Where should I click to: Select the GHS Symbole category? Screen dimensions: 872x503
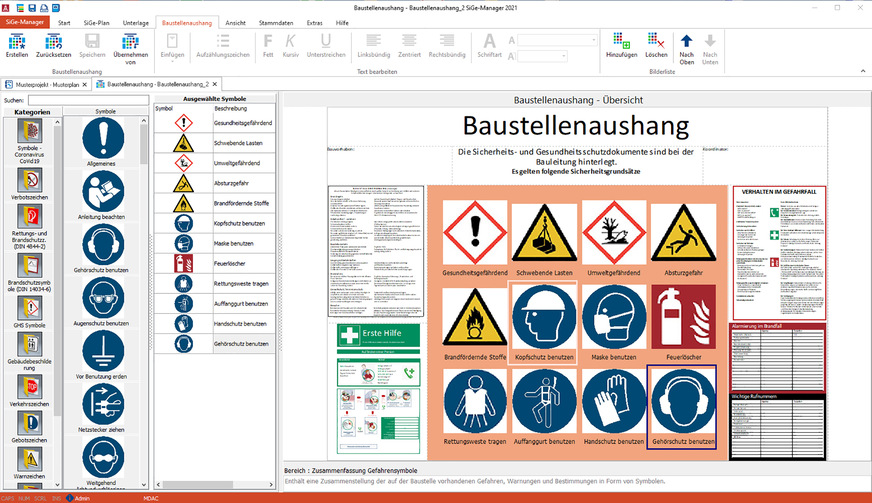[x=29, y=312]
